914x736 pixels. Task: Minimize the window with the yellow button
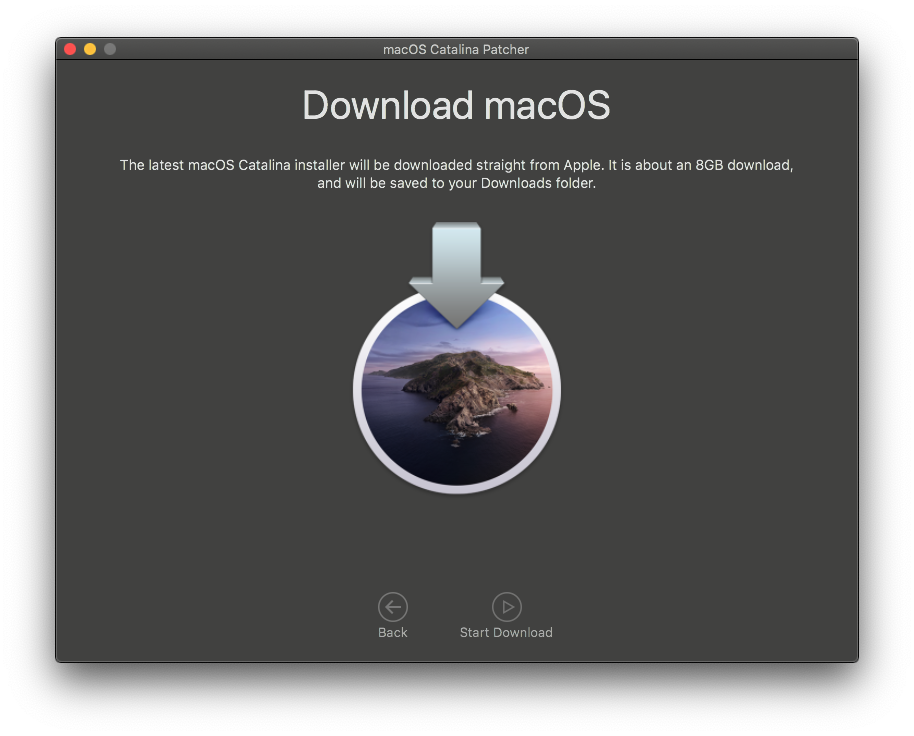click(90, 49)
